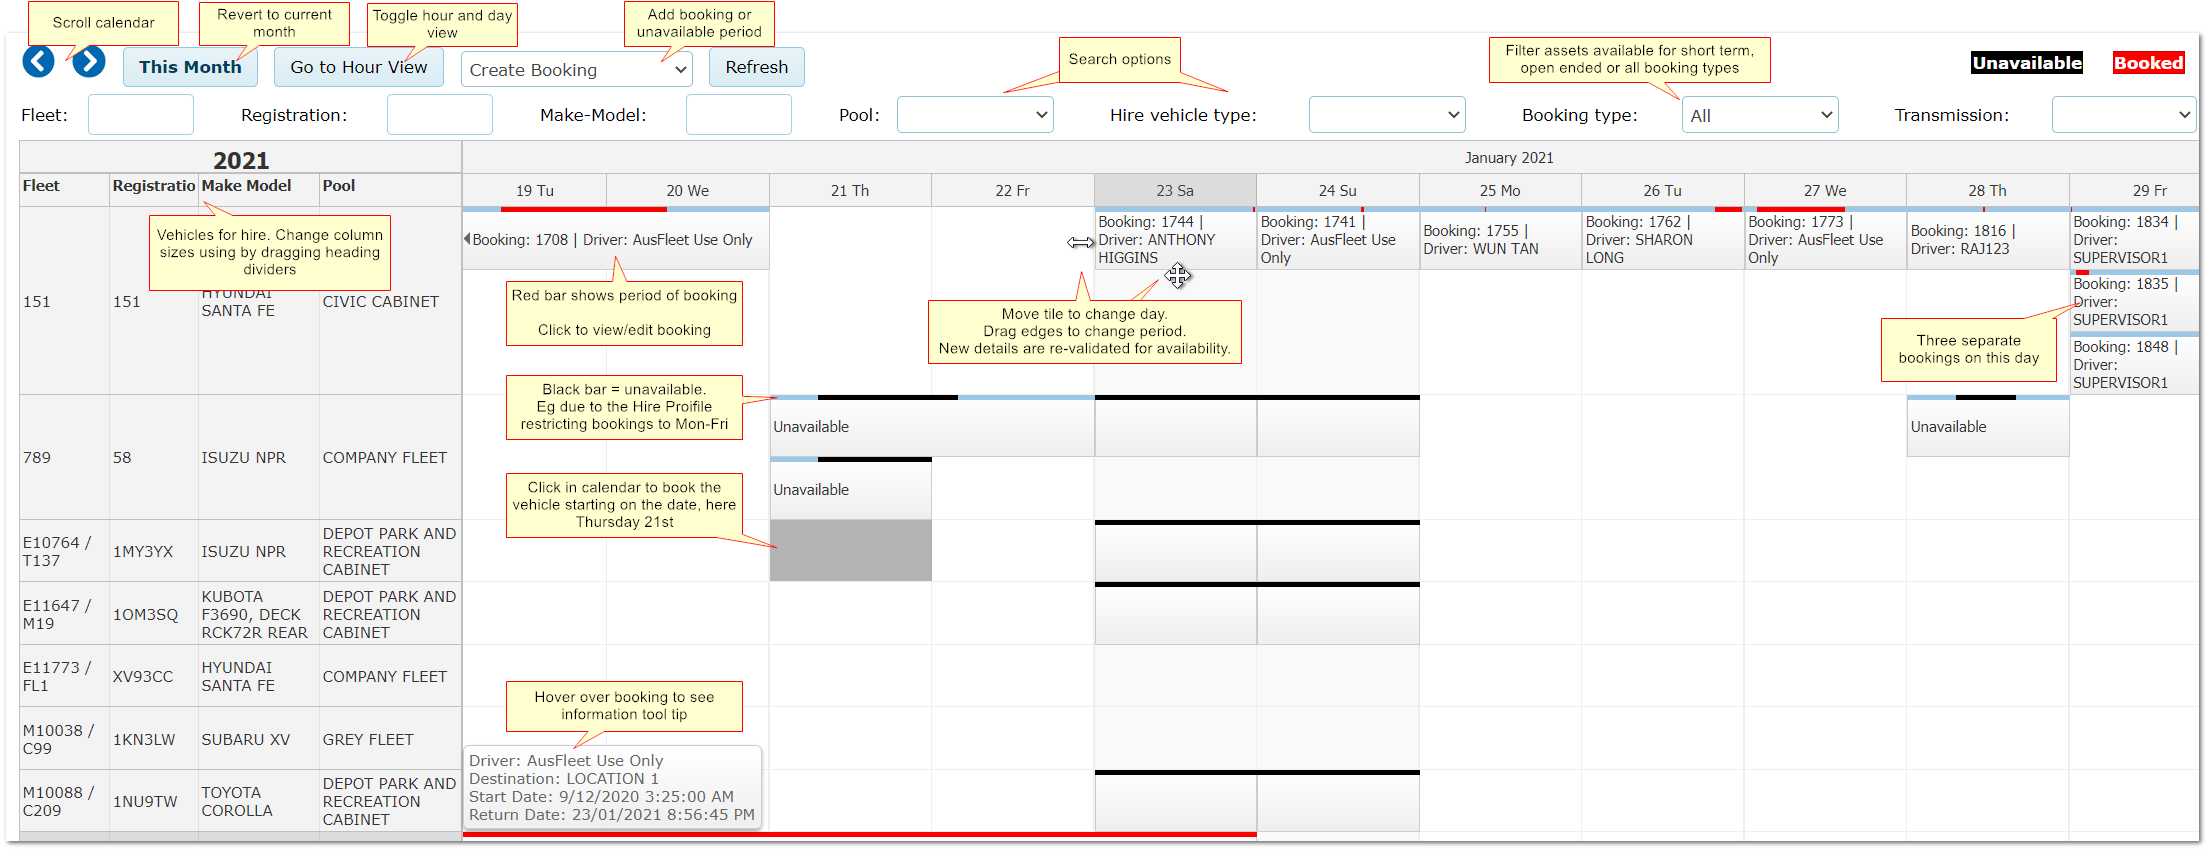The width and height of the screenshot is (2209, 851).
Task: Select the 23 Sa day column header
Action: (1175, 190)
